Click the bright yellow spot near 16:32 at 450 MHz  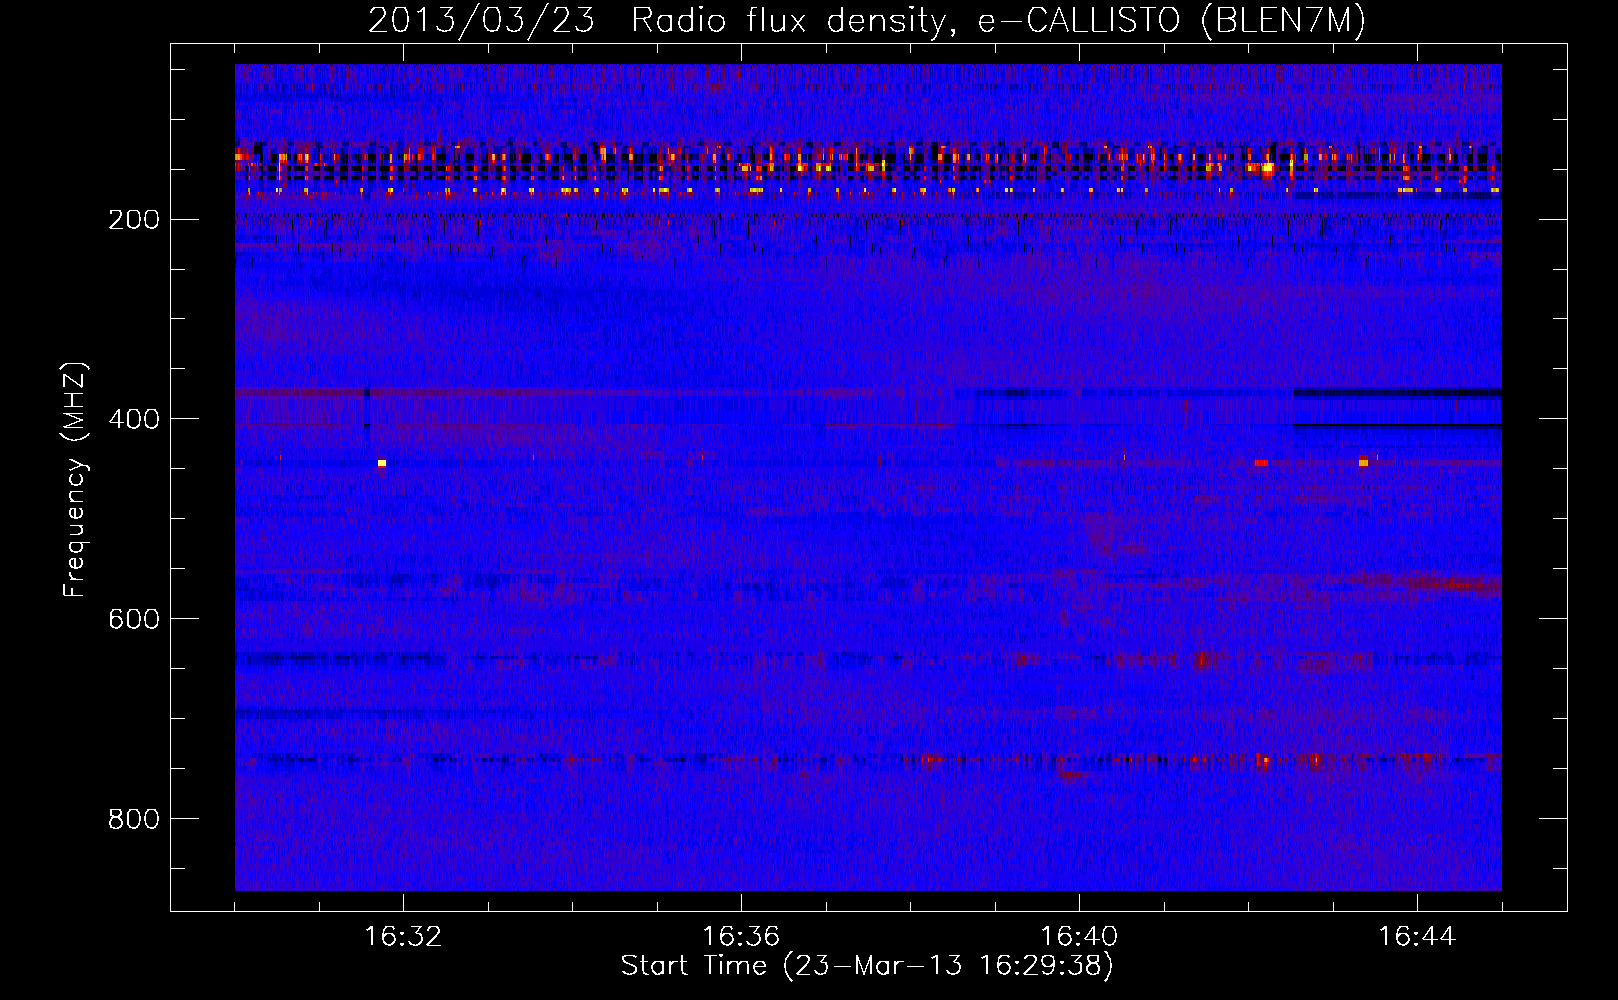pos(382,463)
